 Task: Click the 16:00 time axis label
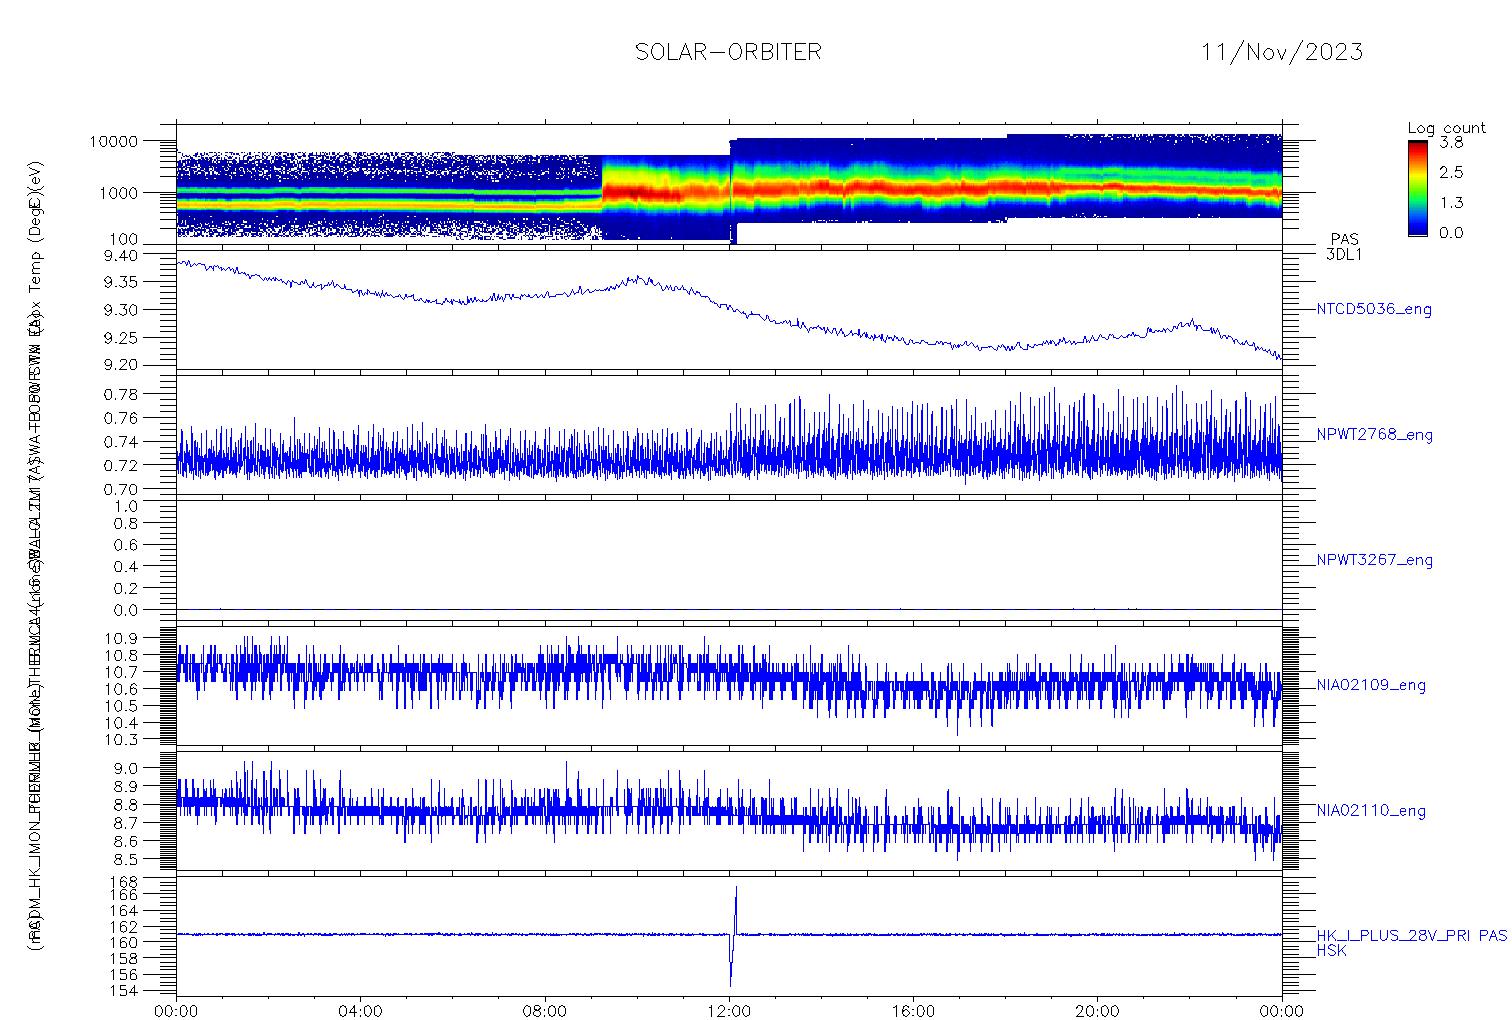pos(913,1011)
